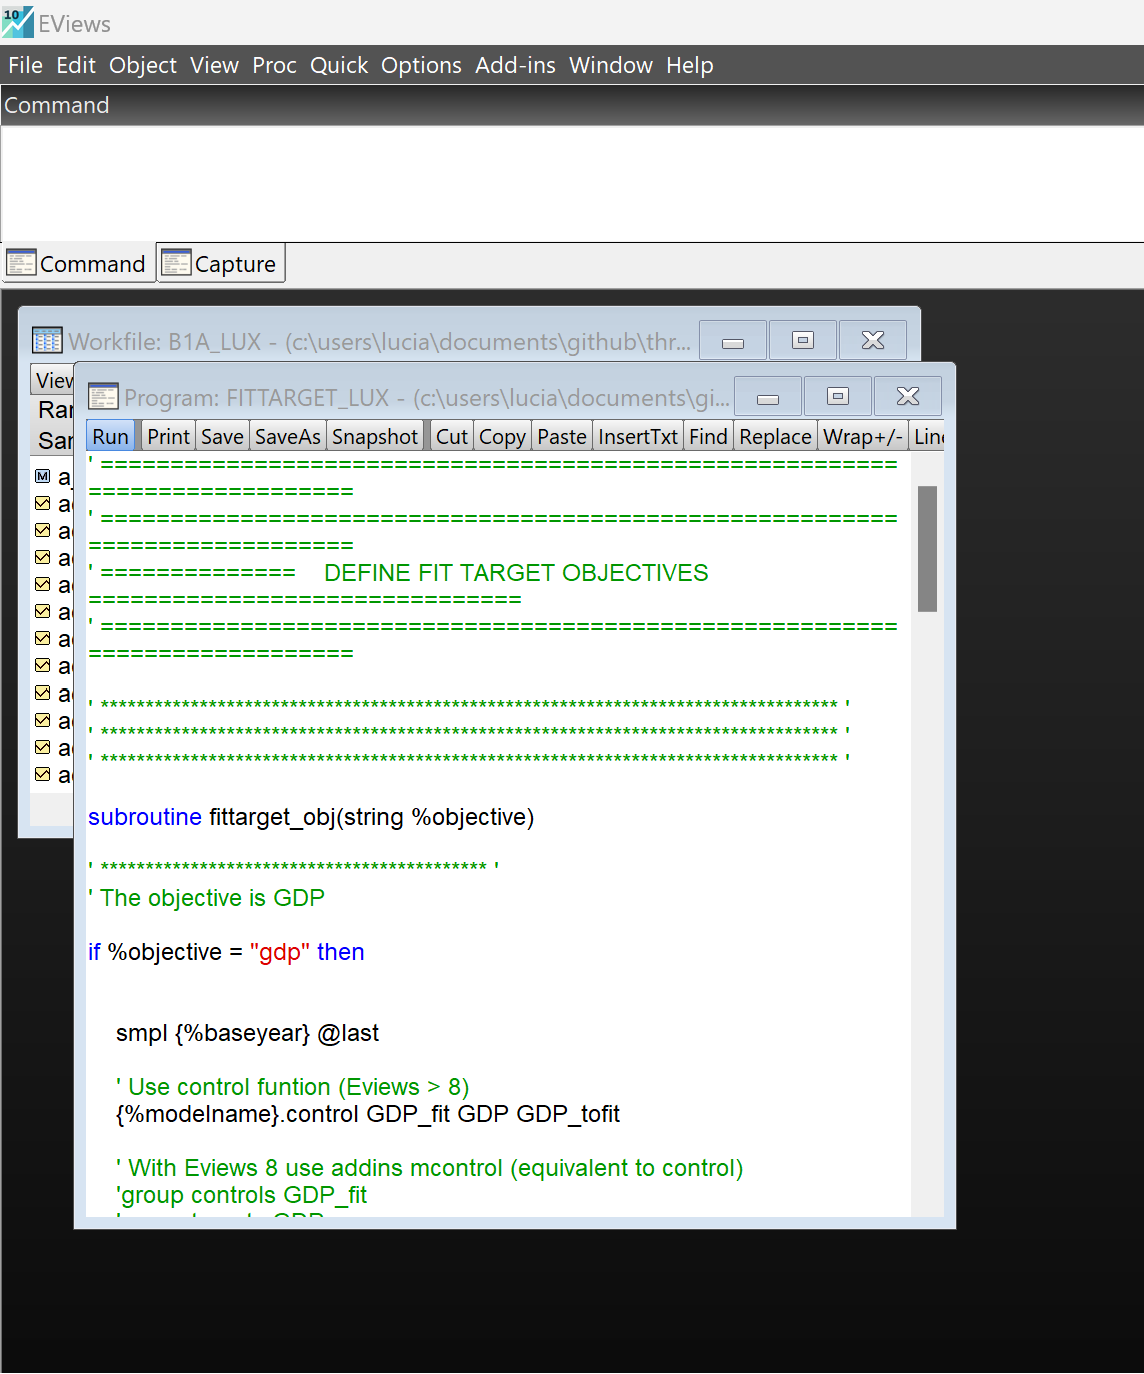This screenshot has height=1374, width=1144.
Task: Run the FITTARGET_LUX program
Action: pyautogui.click(x=110, y=437)
